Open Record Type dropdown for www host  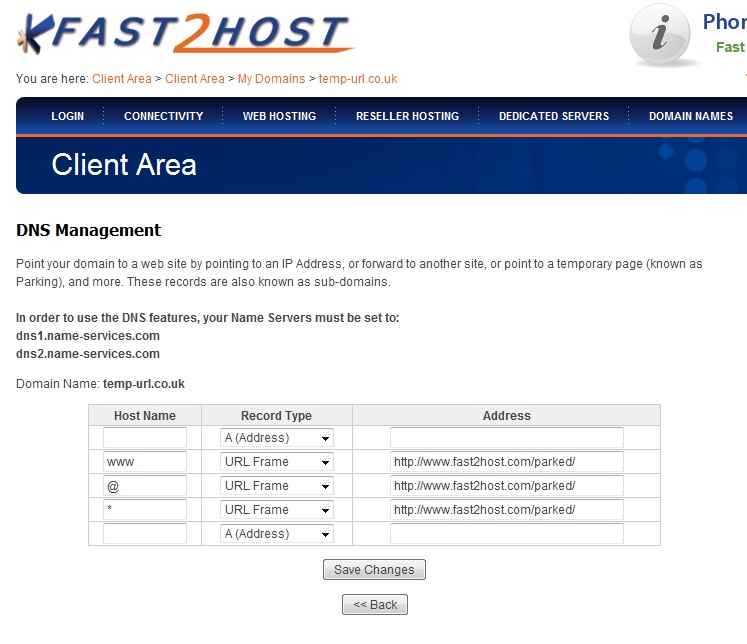(277, 462)
